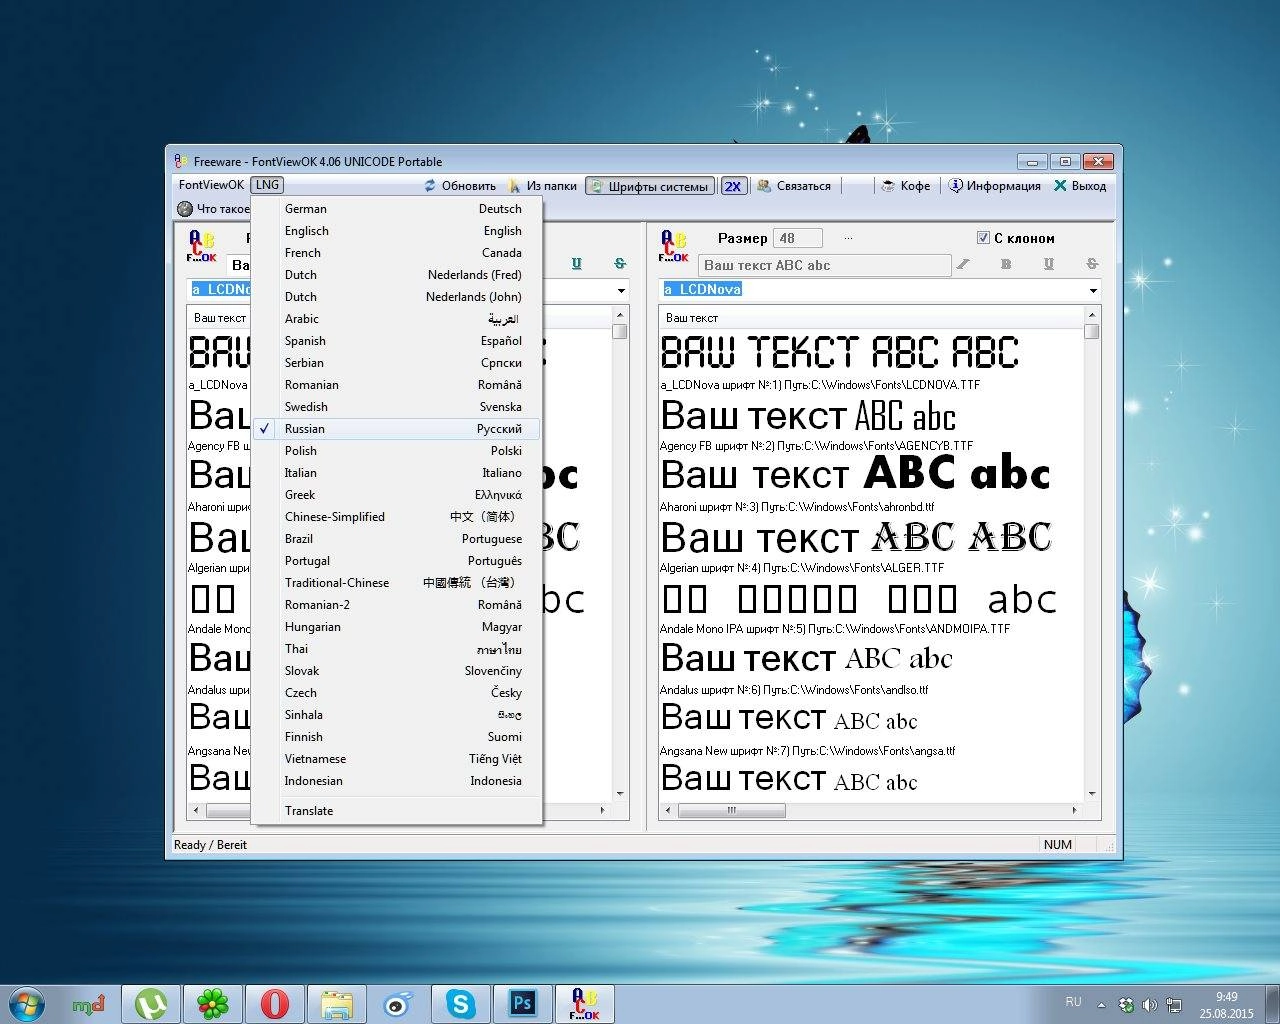Open Opera browser from the taskbar

coord(275,1004)
